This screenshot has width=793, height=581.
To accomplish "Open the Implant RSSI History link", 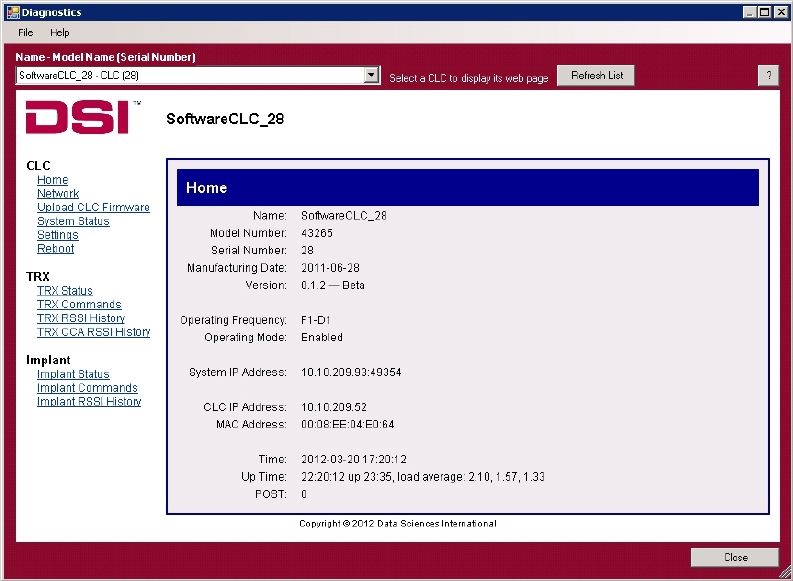I will point(89,401).
